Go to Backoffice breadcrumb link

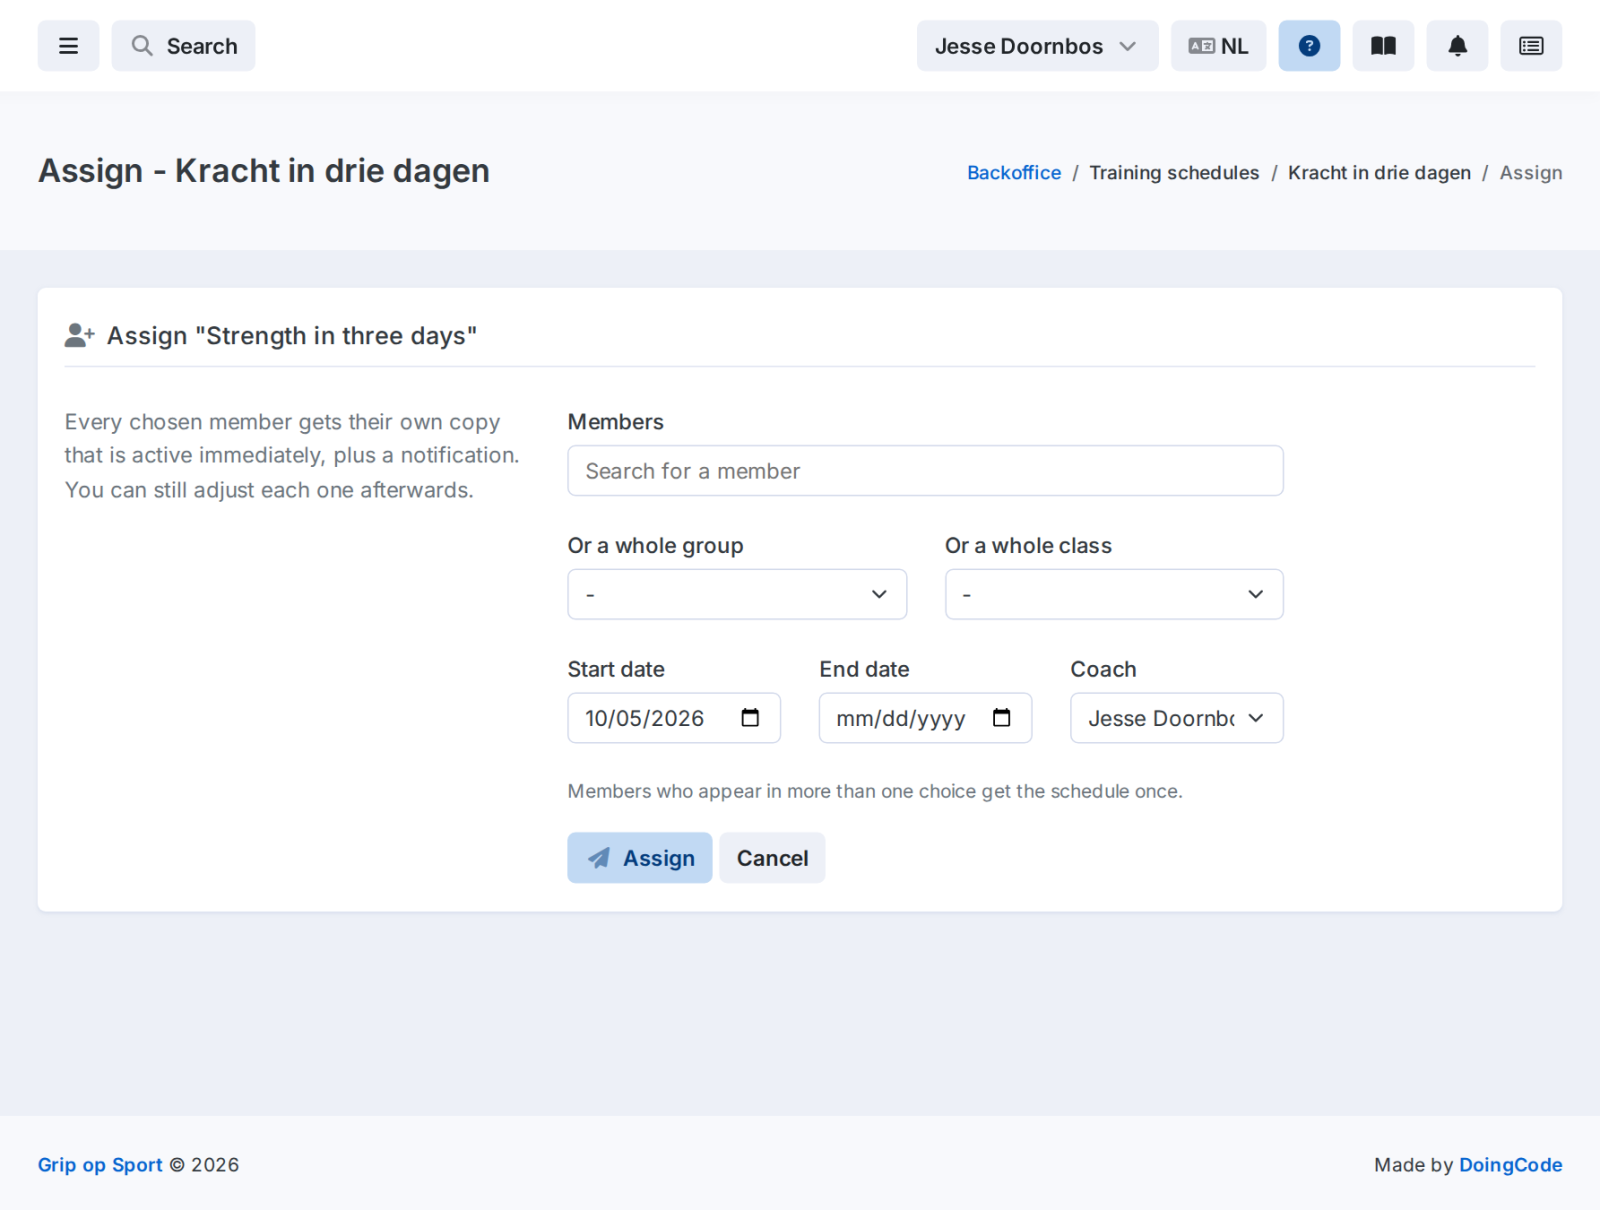pos(1013,172)
